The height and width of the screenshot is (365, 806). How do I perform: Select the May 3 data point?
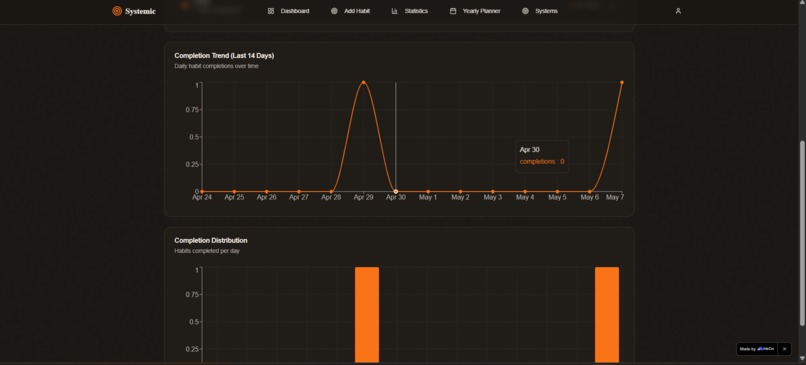pos(492,191)
